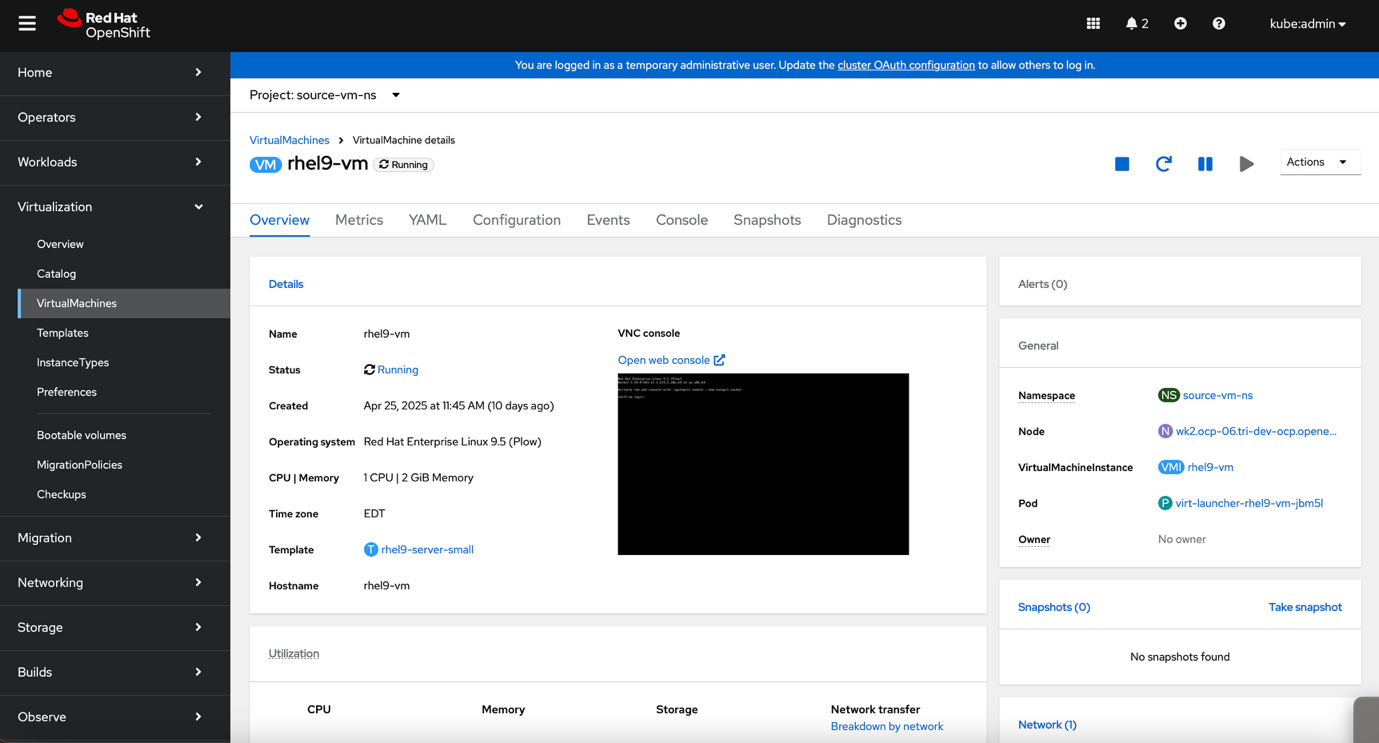The height and width of the screenshot is (743, 1379).
Task: Open the Actions dropdown
Action: [x=1319, y=162]
